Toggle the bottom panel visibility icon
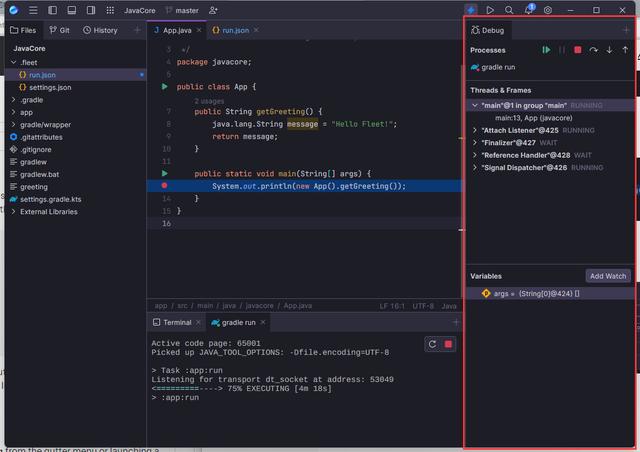 (71, 10)
